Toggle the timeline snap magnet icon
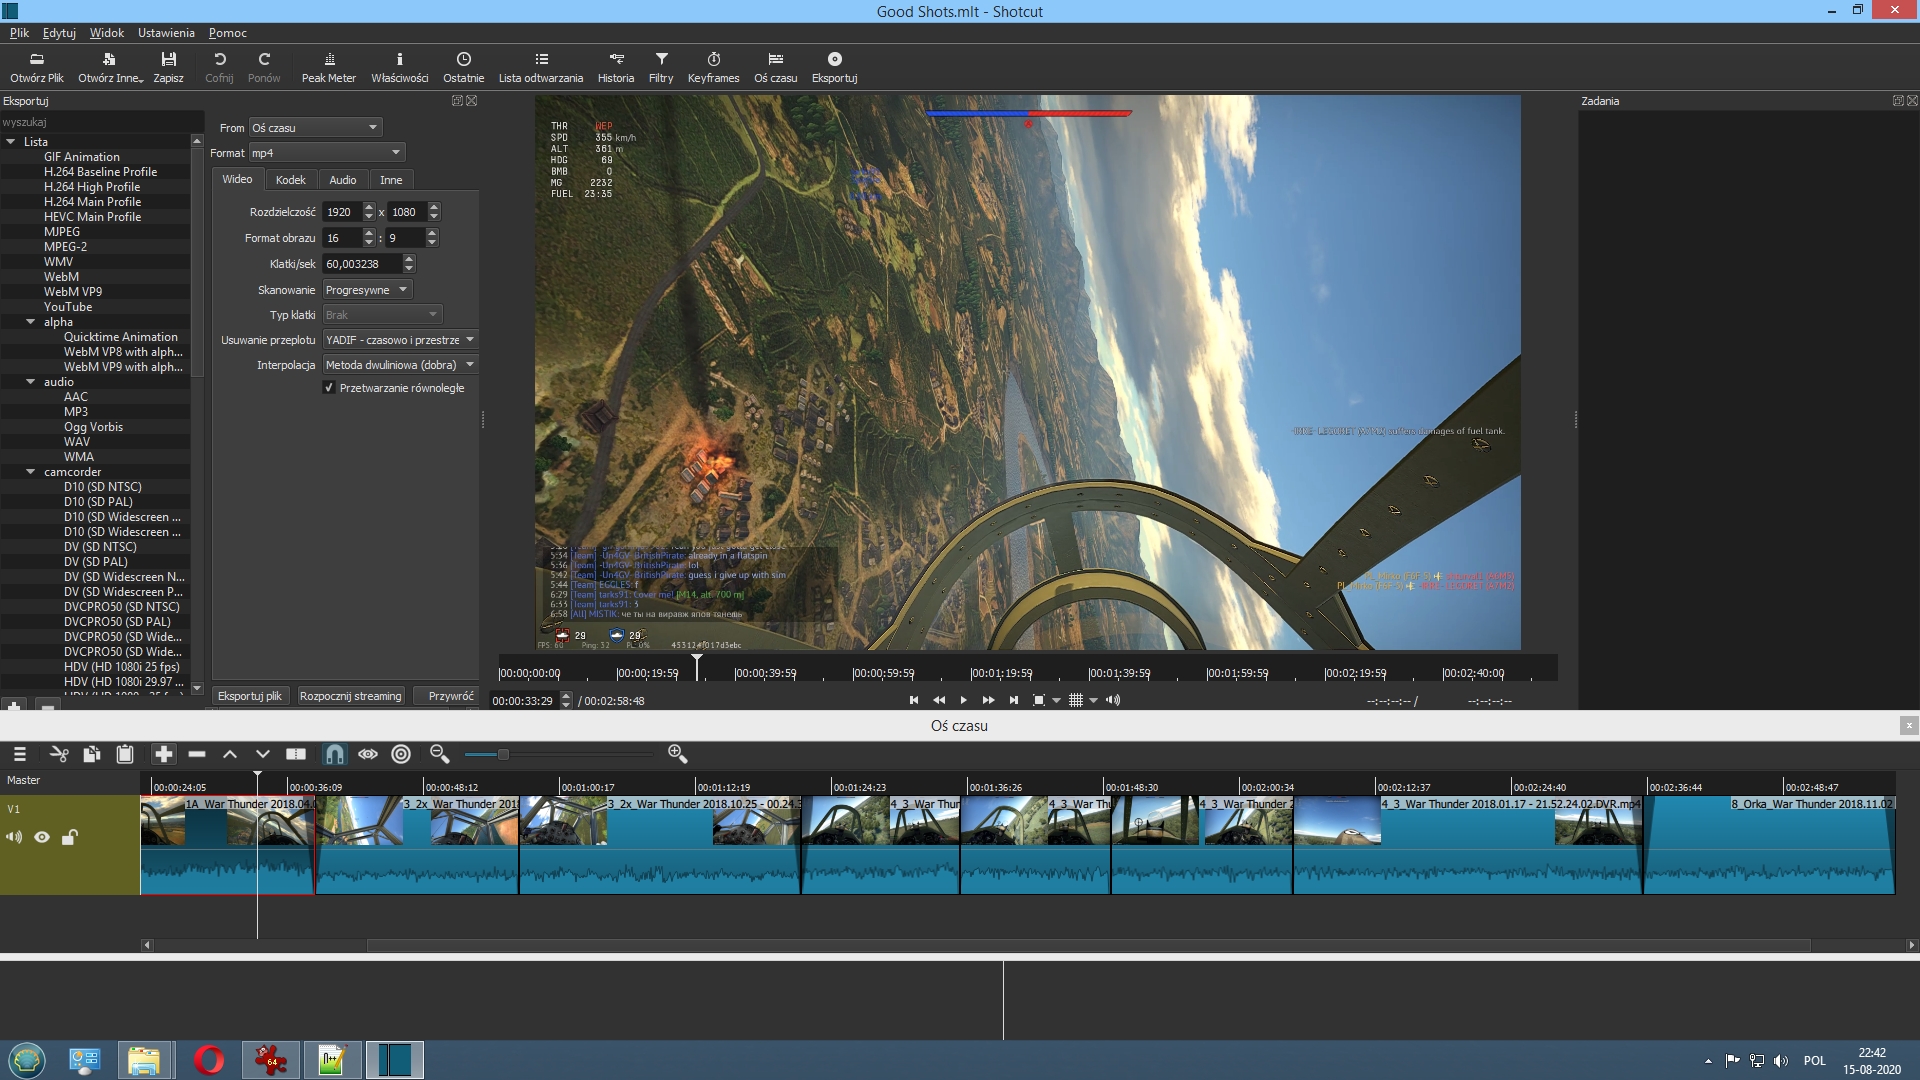The image size is (1920, 1080). click(x=334, y=754)
